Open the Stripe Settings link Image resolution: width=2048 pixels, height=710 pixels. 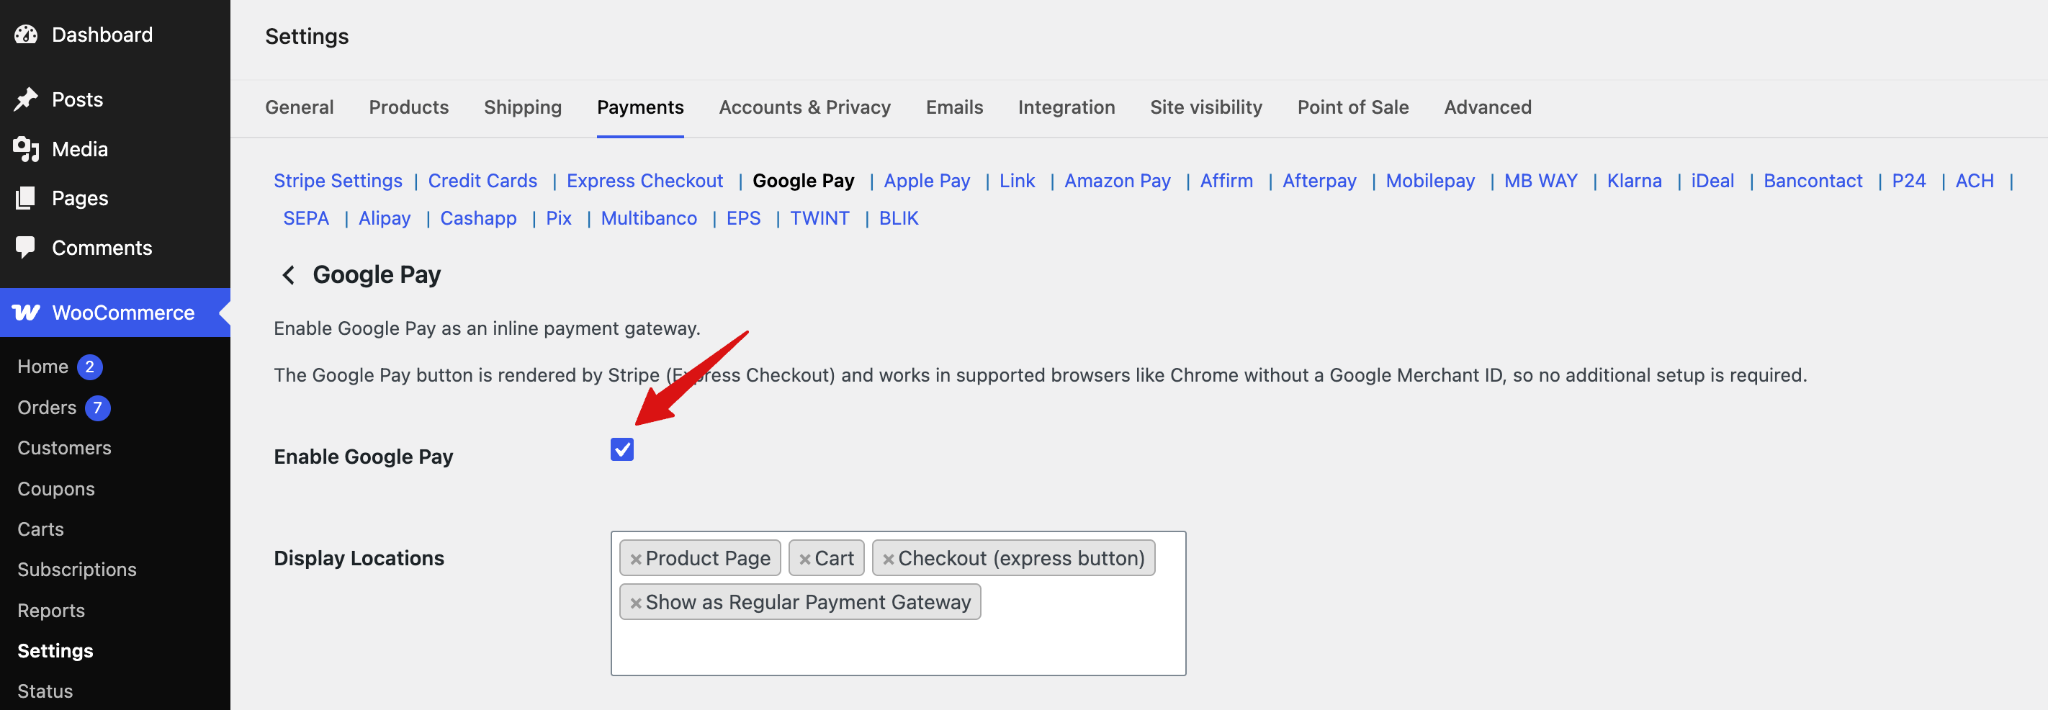pyautogui.click(x=338, y=181)
